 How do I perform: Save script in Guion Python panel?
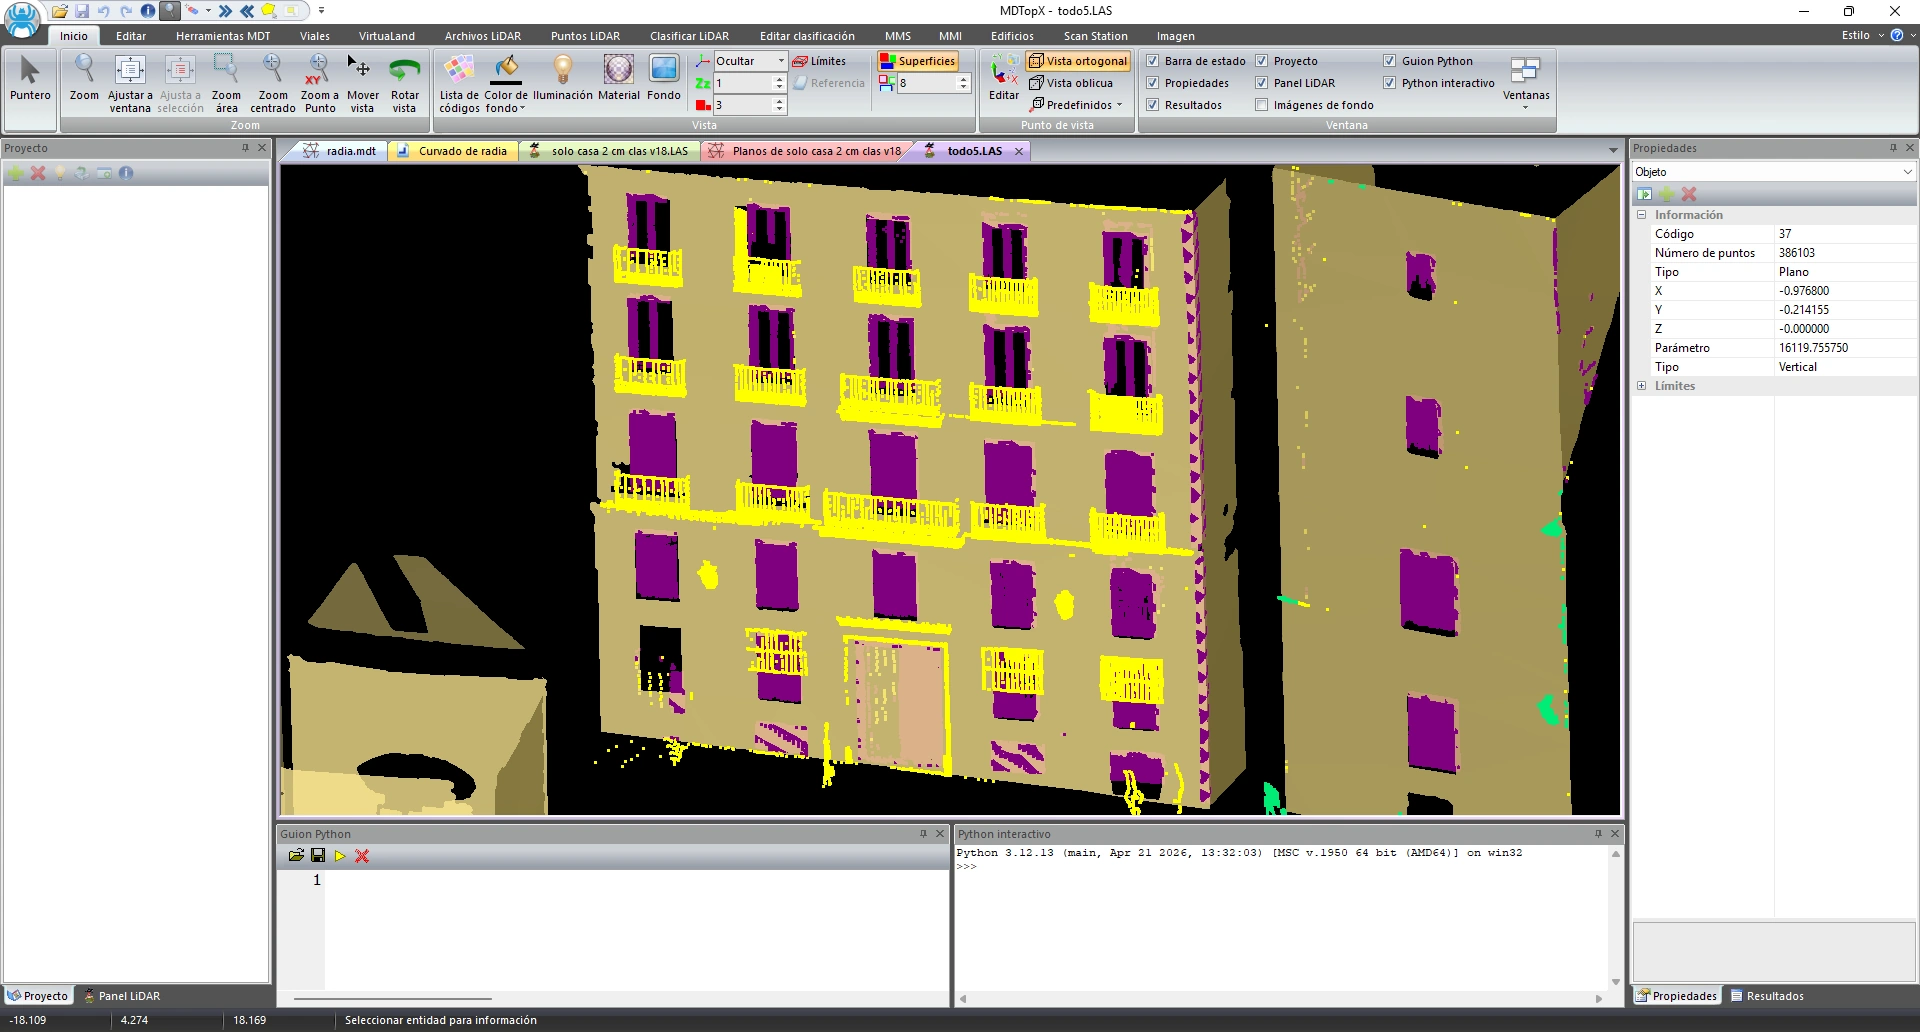point(318,856)
